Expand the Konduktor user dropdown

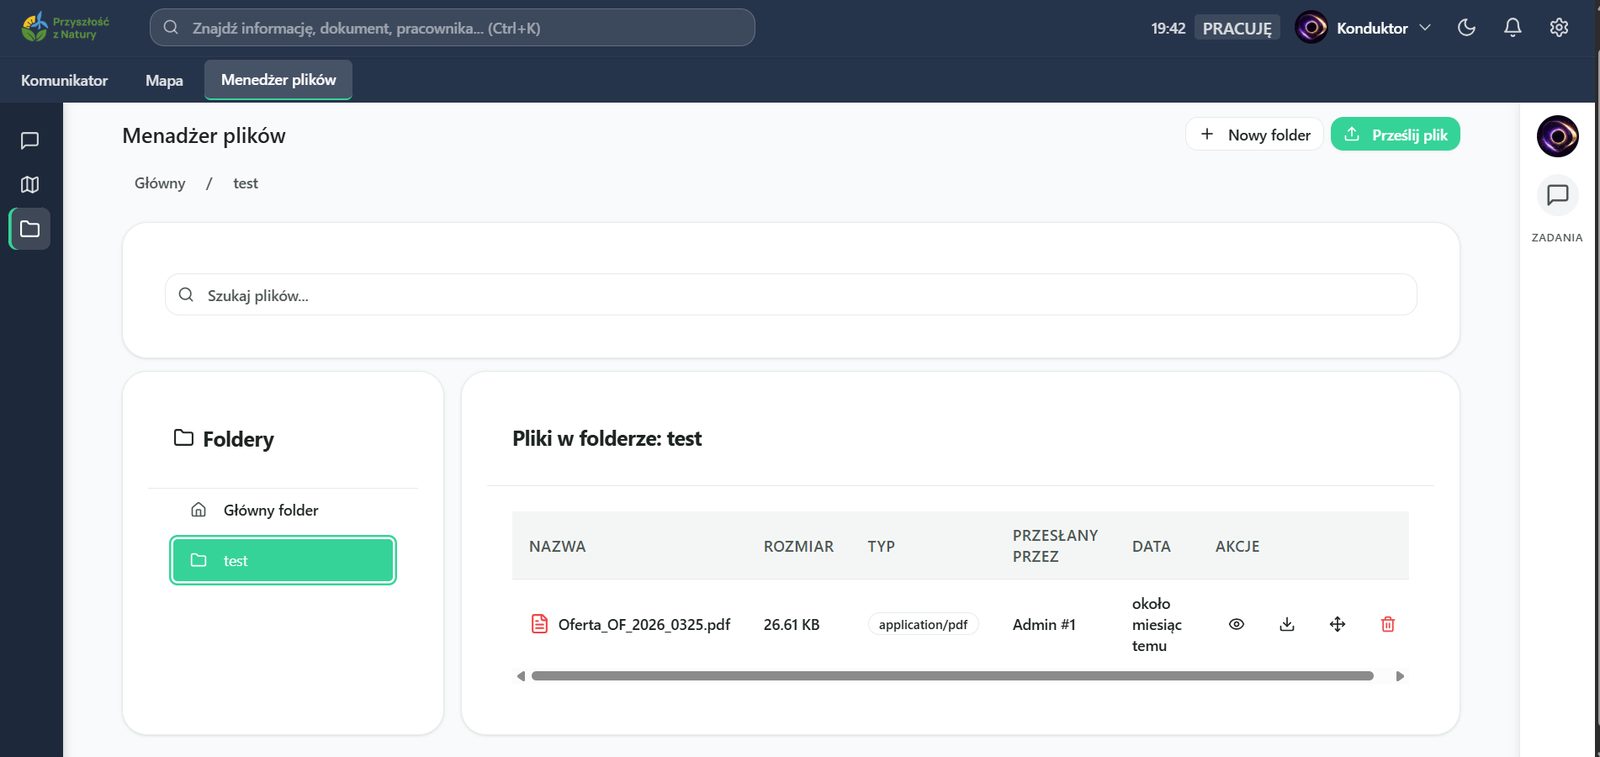pyautogui.click(x=1364, y=28)
